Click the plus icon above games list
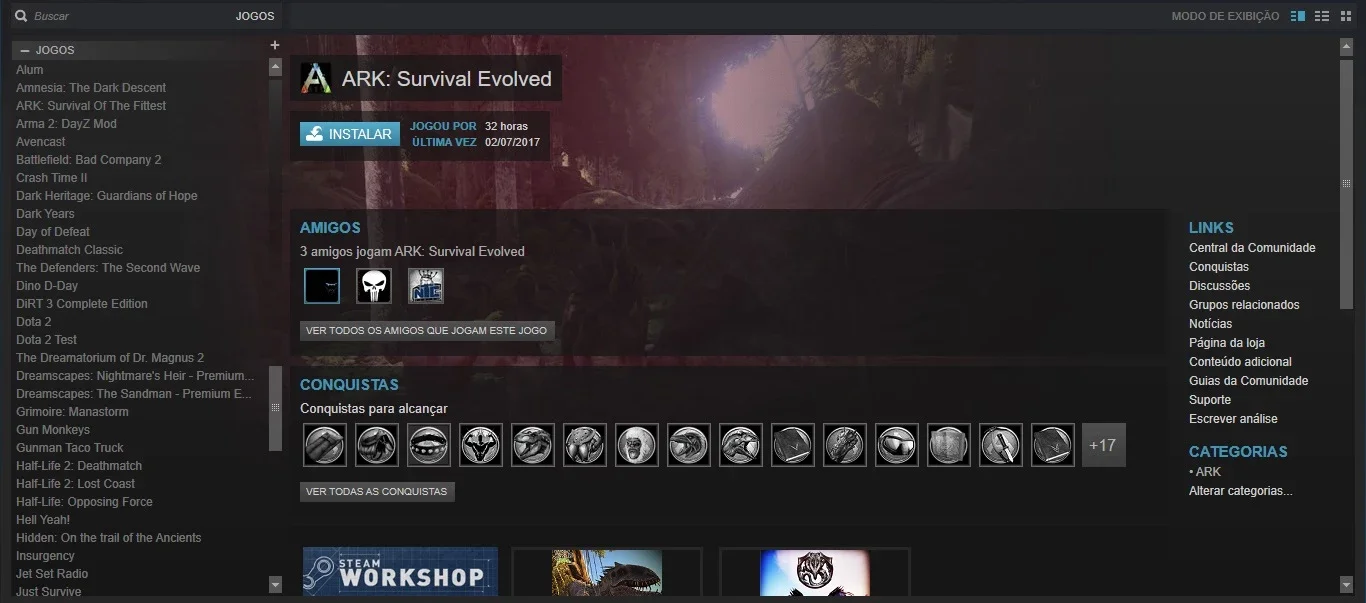The height and width of the screenshot is (603, 1366). click(x=275, y=45)
